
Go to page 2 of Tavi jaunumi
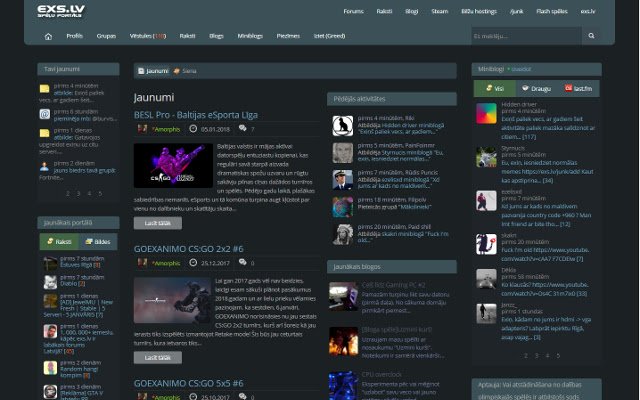pyautogui.click(x=68, y=193)
